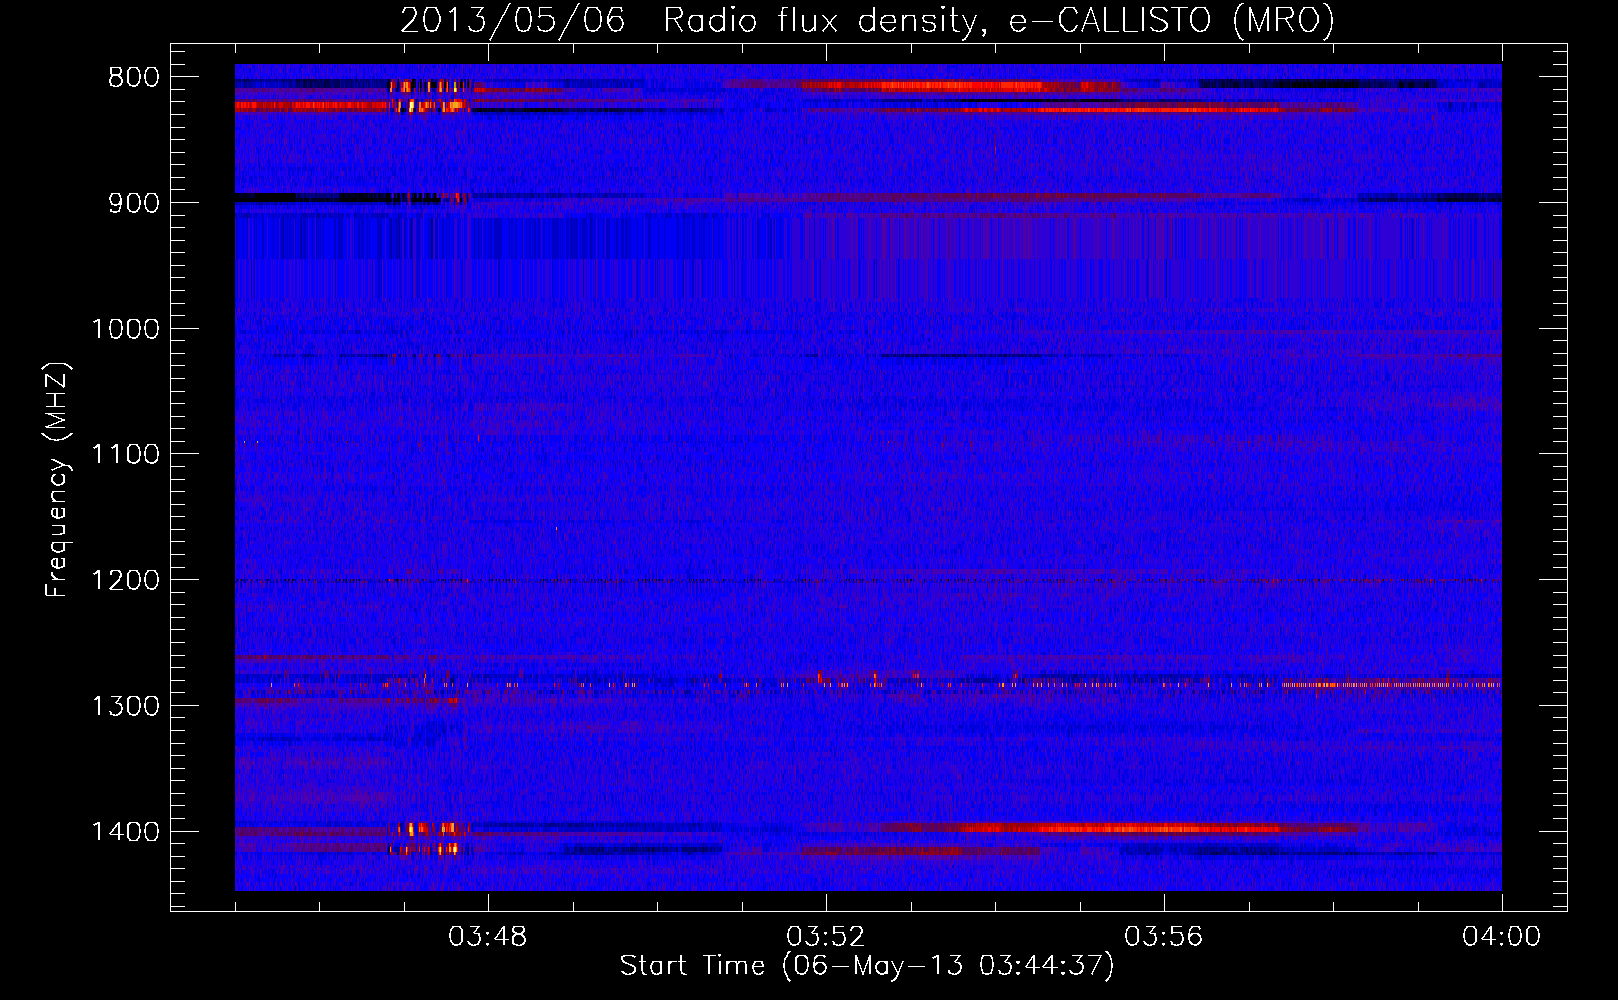Click the 'Frequency (MHZ)' axis label
The width and height of the screenshot is (1618, 1000).
[x=58, y=480]
